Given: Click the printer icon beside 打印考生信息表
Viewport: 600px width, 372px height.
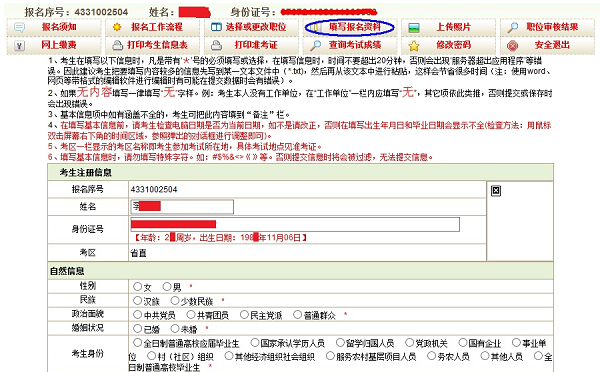Looking at the screenshot, I should click(117, 46).
